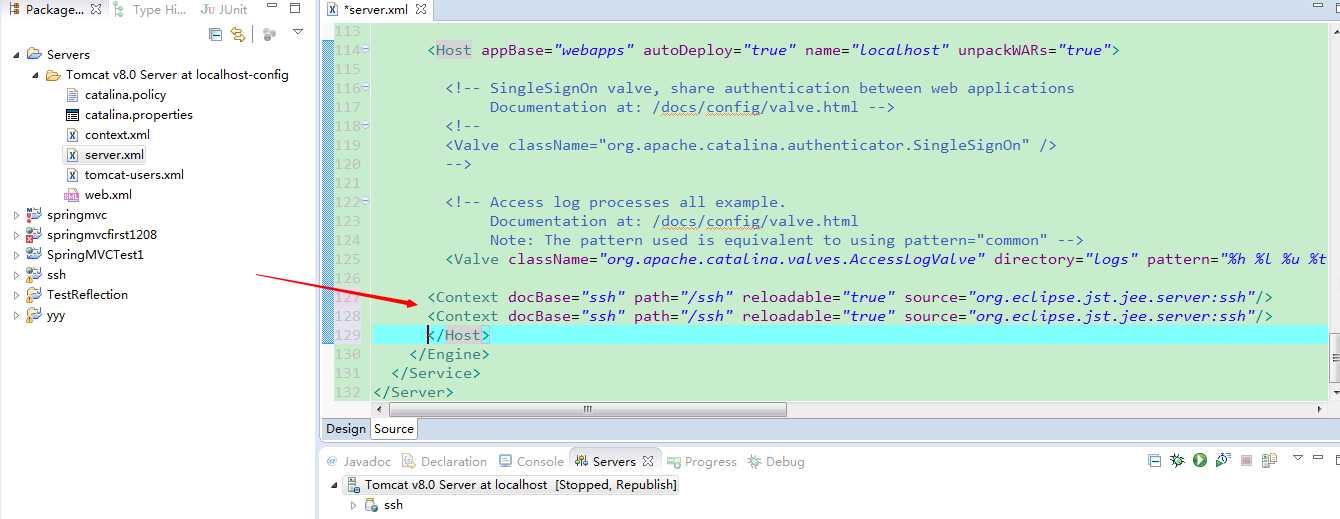
Task: Select the ssh project icon
Action: coord(34,275)
